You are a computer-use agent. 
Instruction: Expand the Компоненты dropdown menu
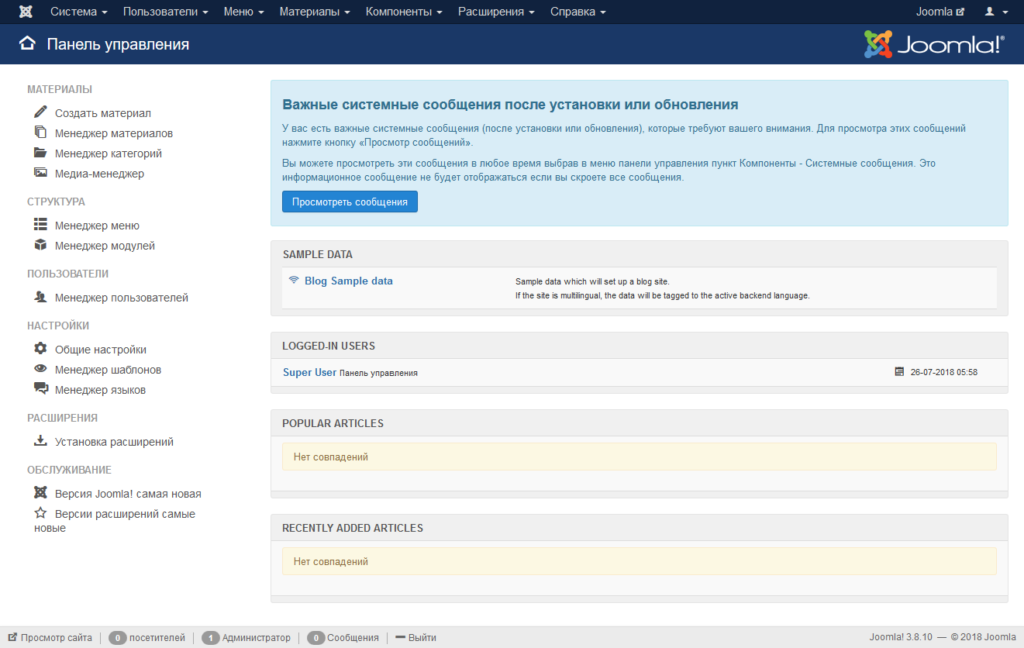(404, 12)
